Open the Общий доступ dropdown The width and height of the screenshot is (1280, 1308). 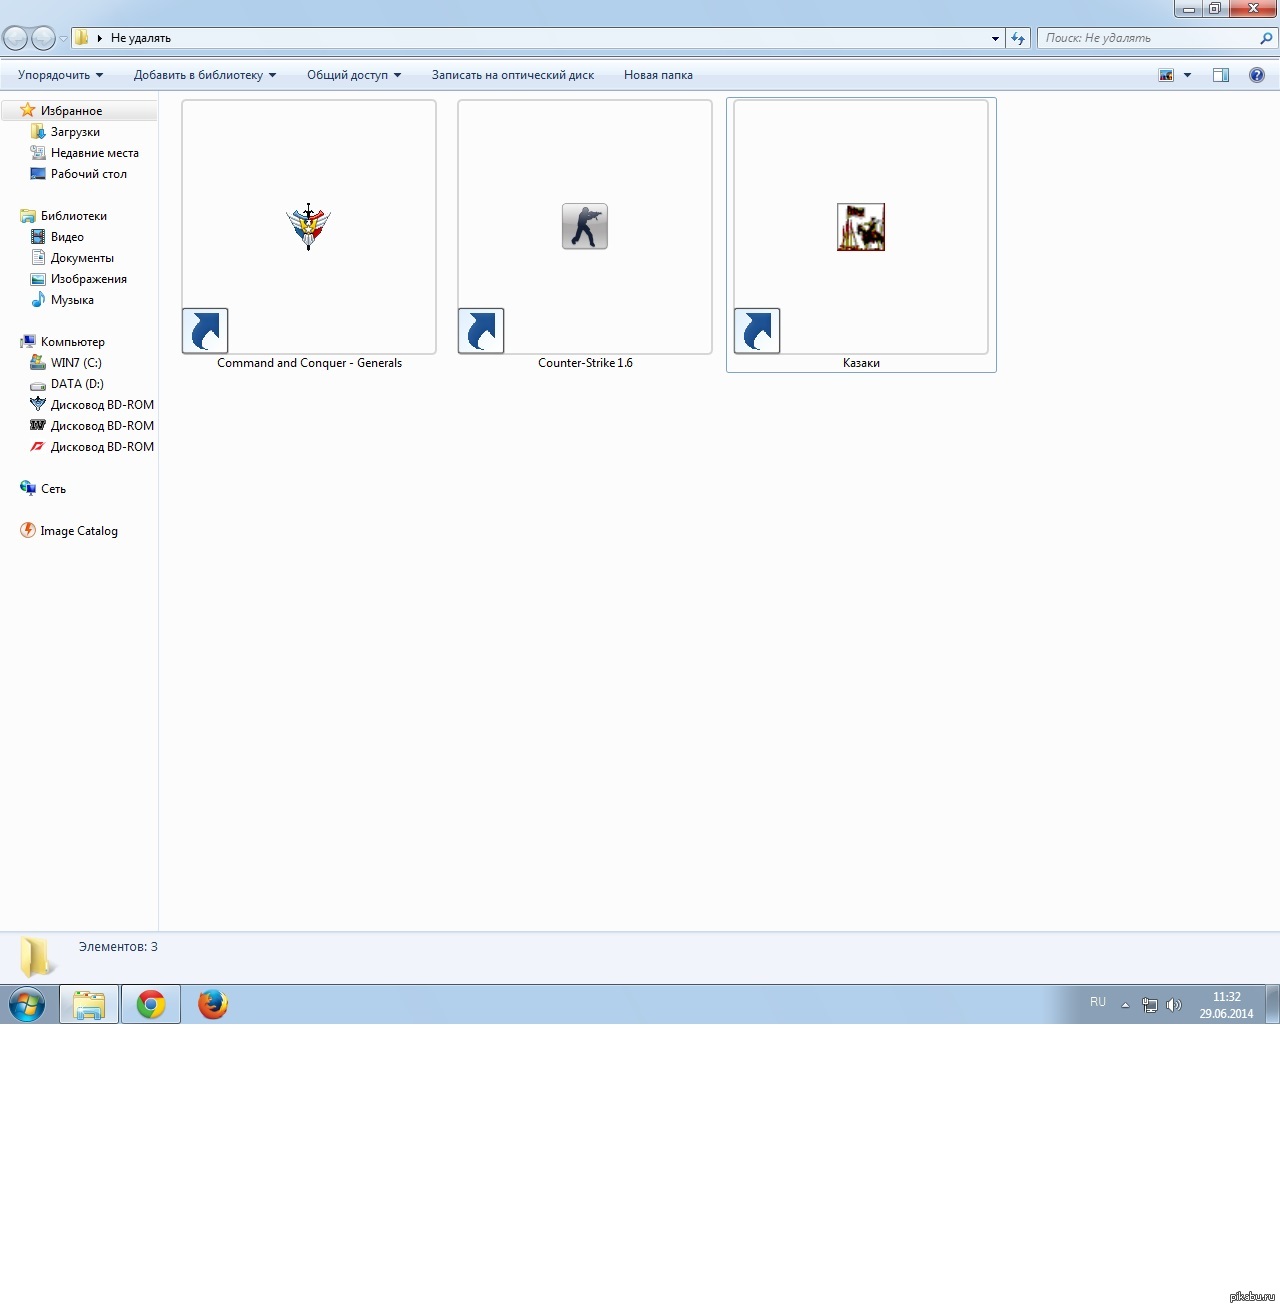(353, 75)
